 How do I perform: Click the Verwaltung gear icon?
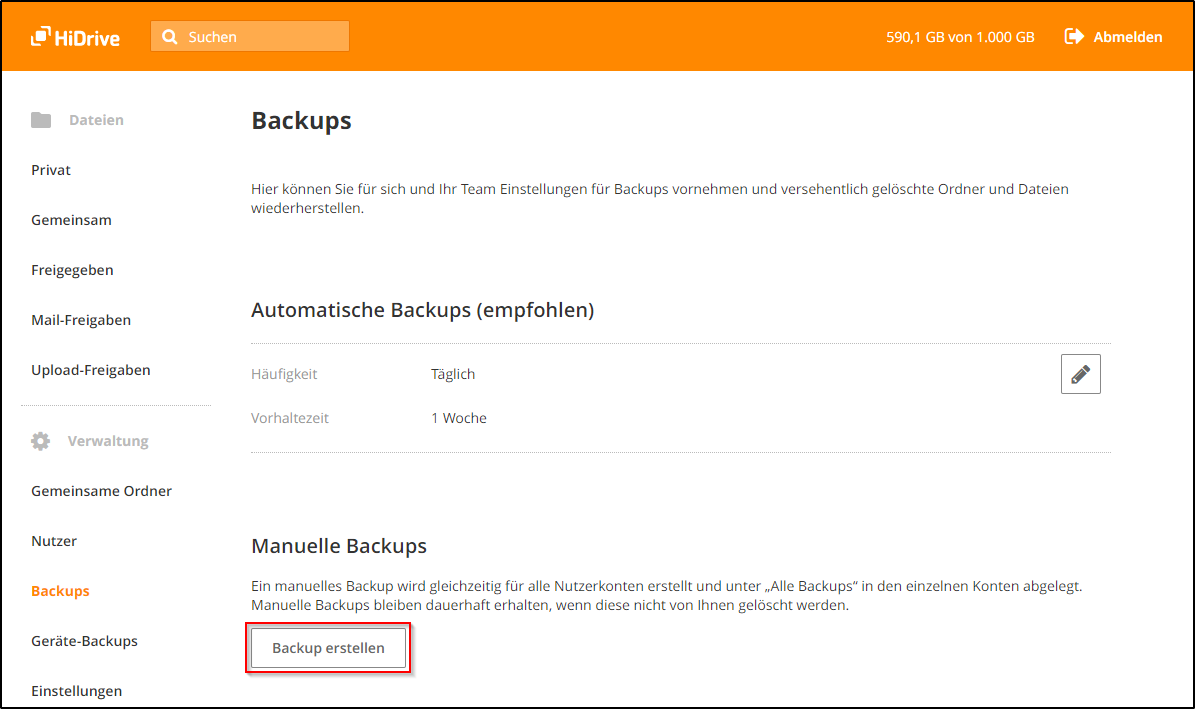(40, 441)
